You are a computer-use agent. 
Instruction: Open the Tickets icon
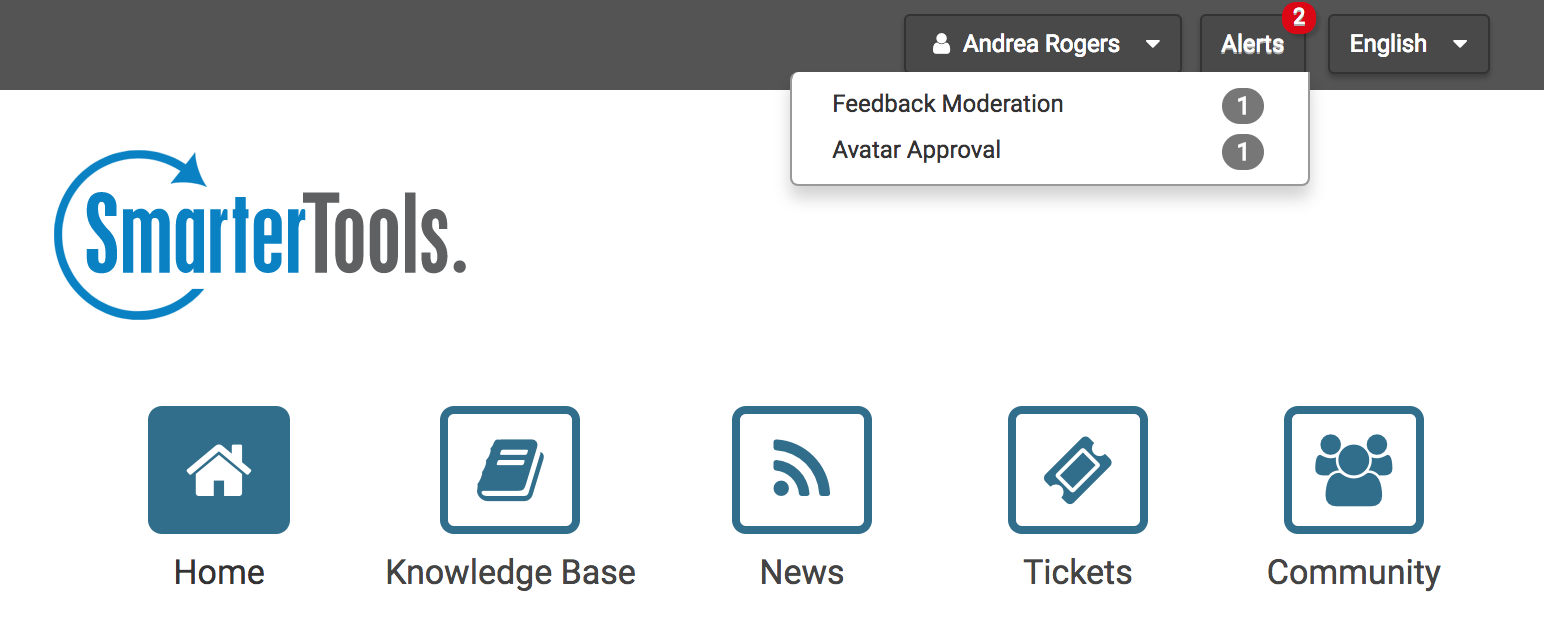[x=1078, y=470]
